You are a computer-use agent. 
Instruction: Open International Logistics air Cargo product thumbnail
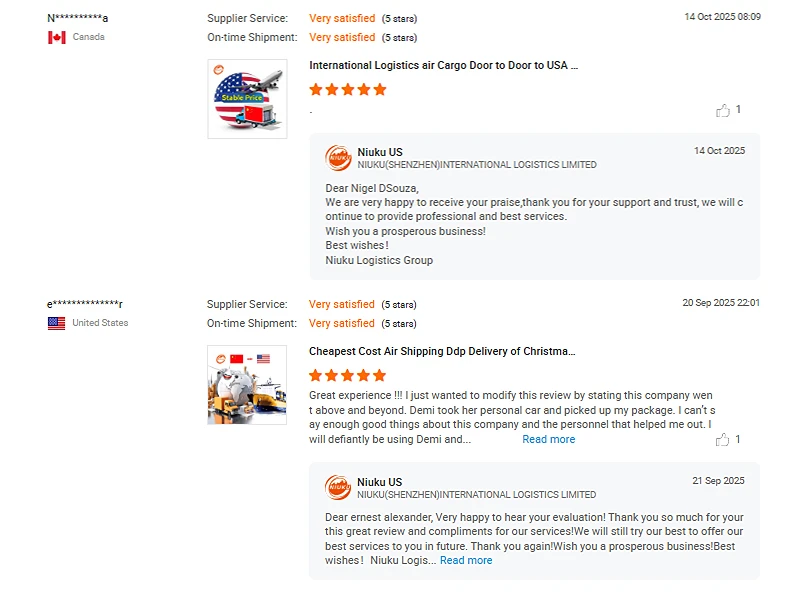click(247, 99)
